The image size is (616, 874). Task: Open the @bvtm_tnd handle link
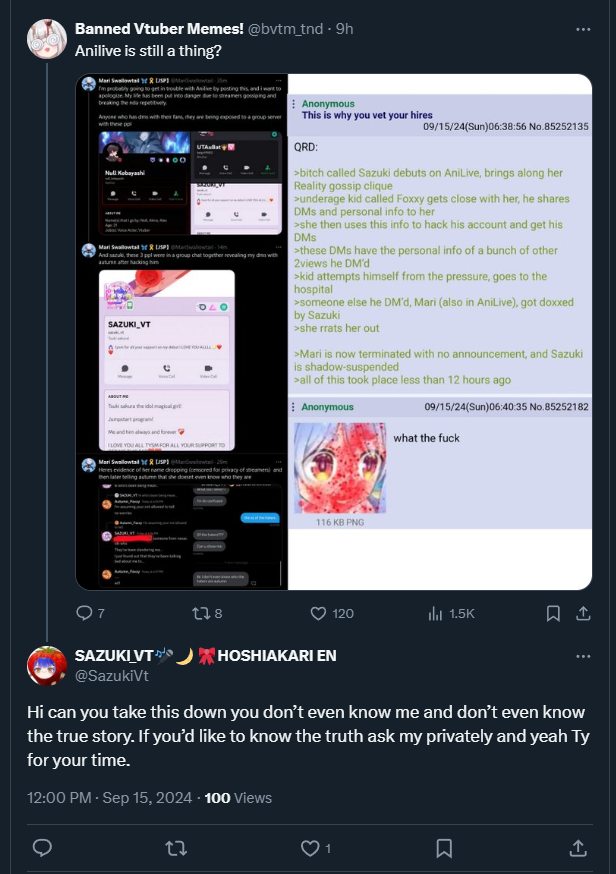pos(285,29)
